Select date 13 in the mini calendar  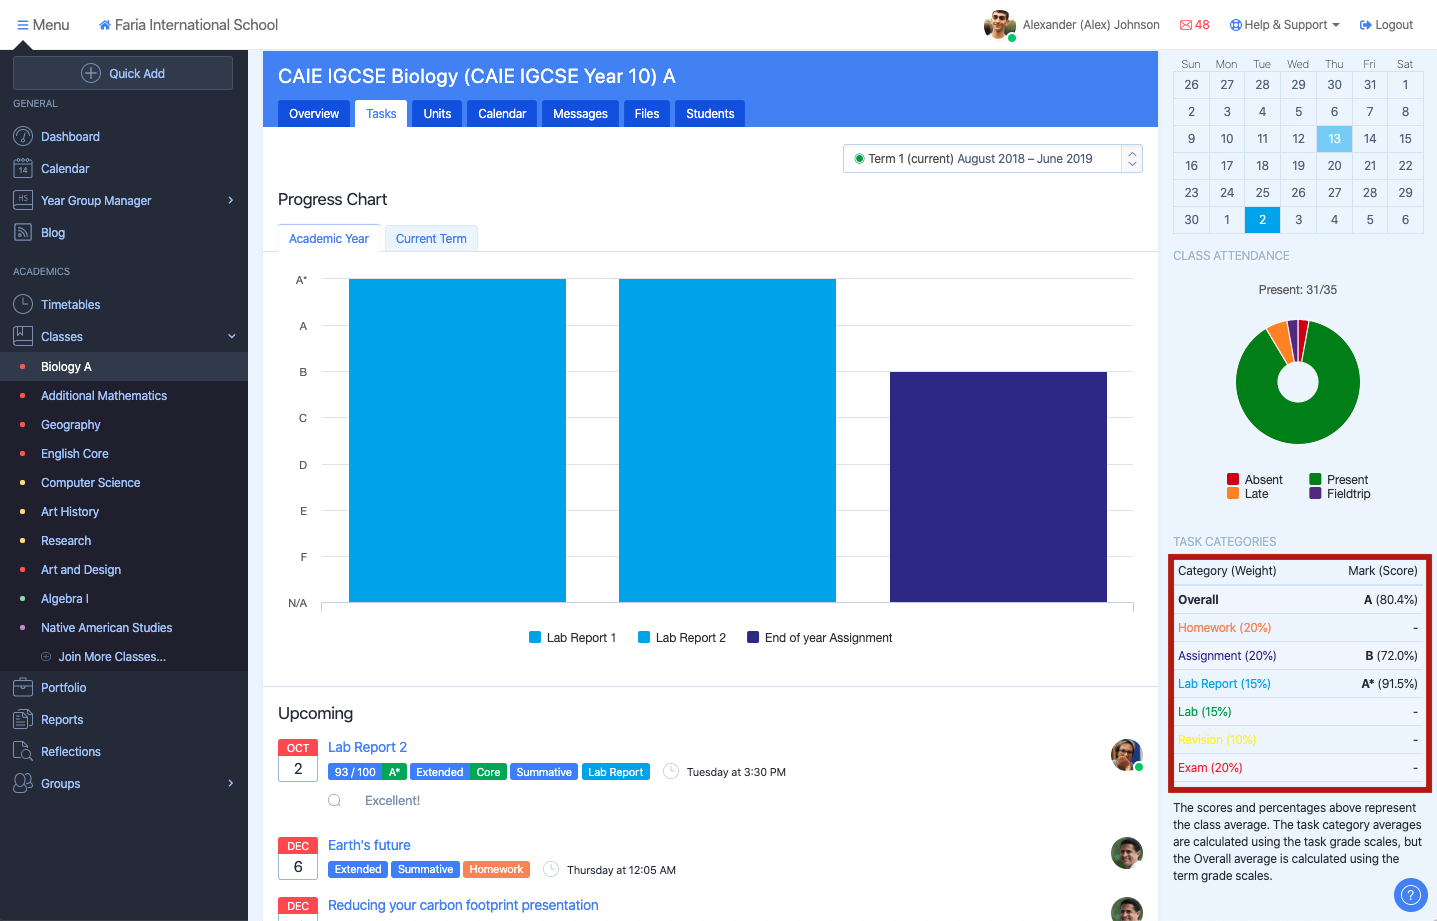pos(1334,139)
